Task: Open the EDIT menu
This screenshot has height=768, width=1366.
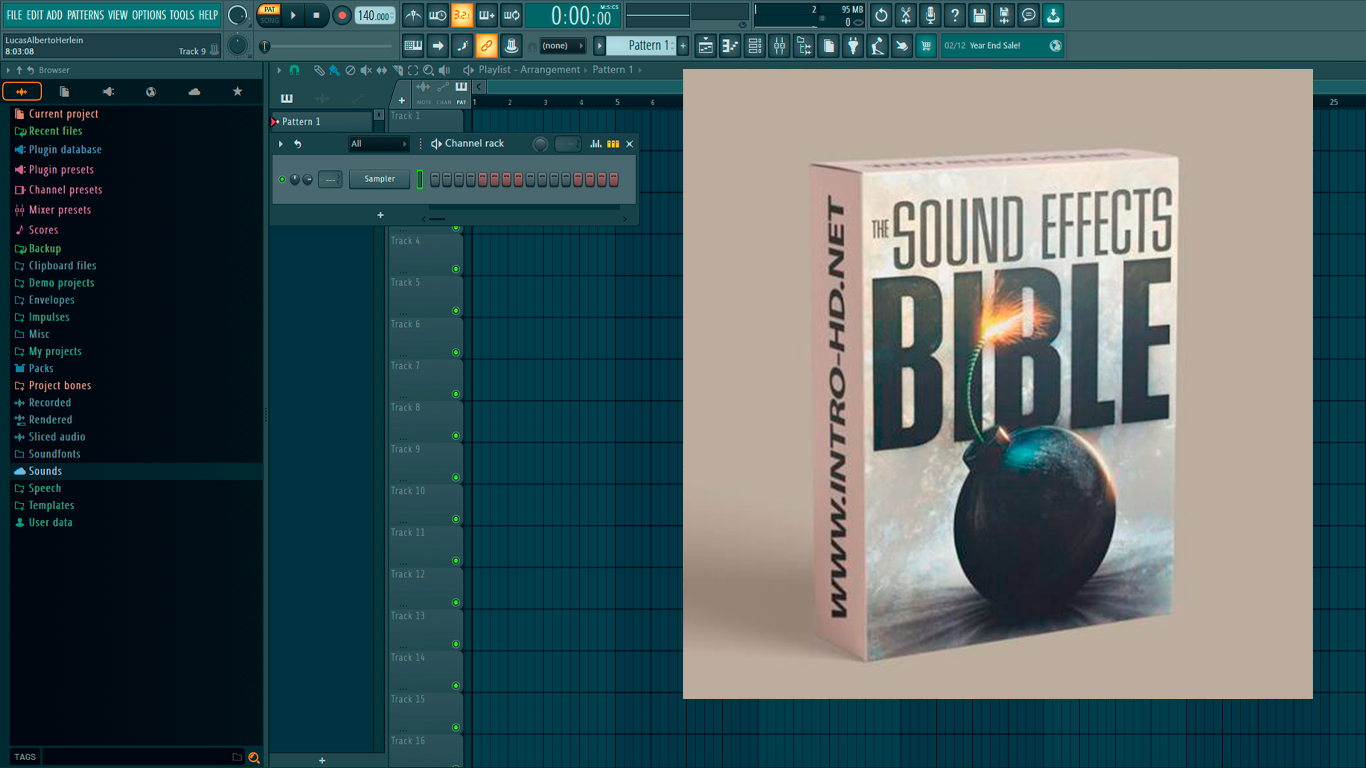Action: (35, 15)
